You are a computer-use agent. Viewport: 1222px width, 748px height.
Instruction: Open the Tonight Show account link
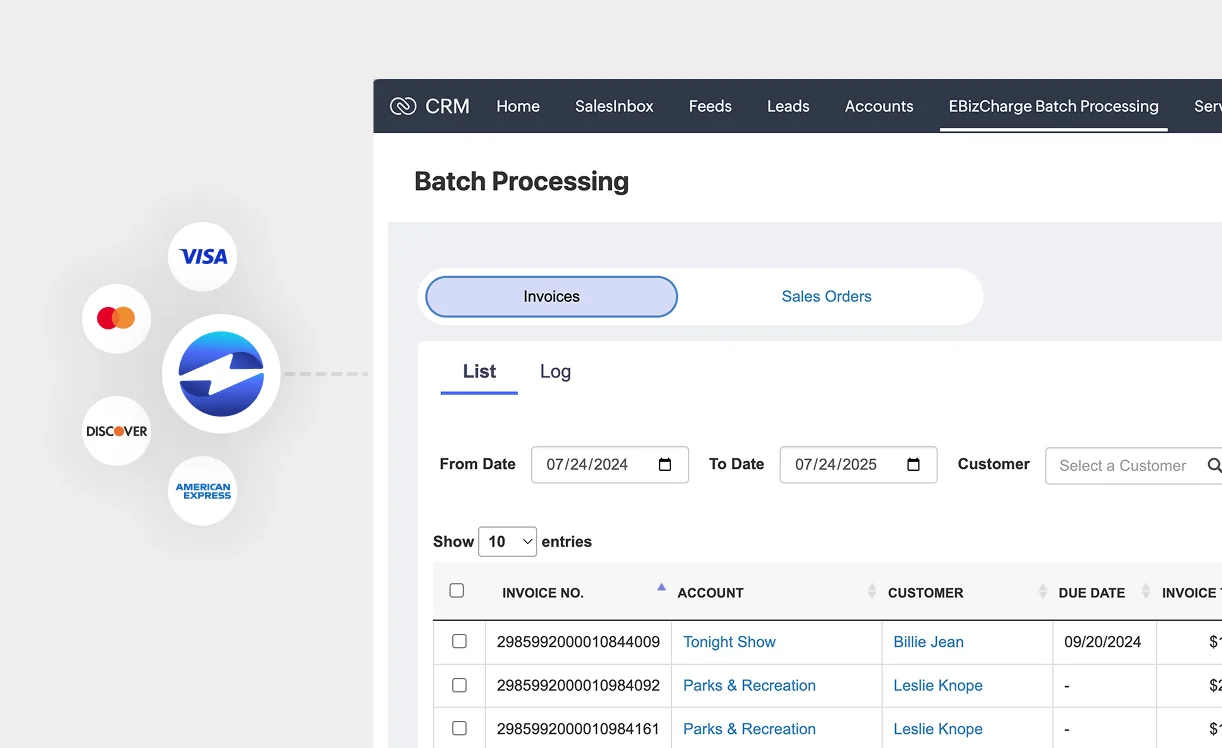[729, 642]
